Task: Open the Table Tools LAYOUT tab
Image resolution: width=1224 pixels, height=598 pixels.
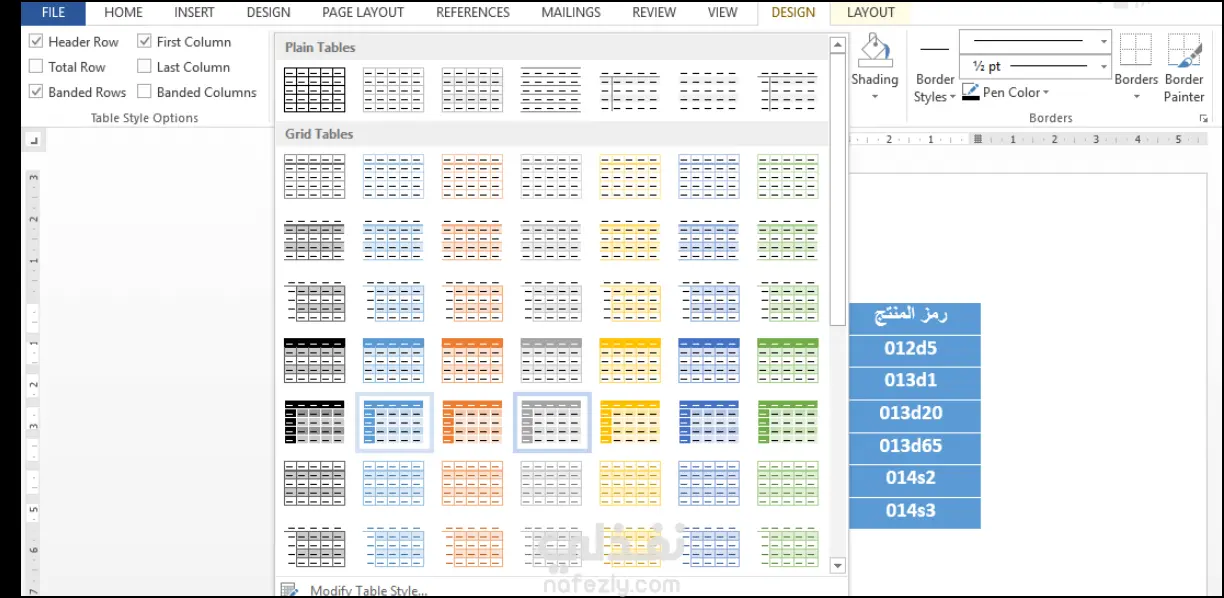Action: [x=870, y=13]
